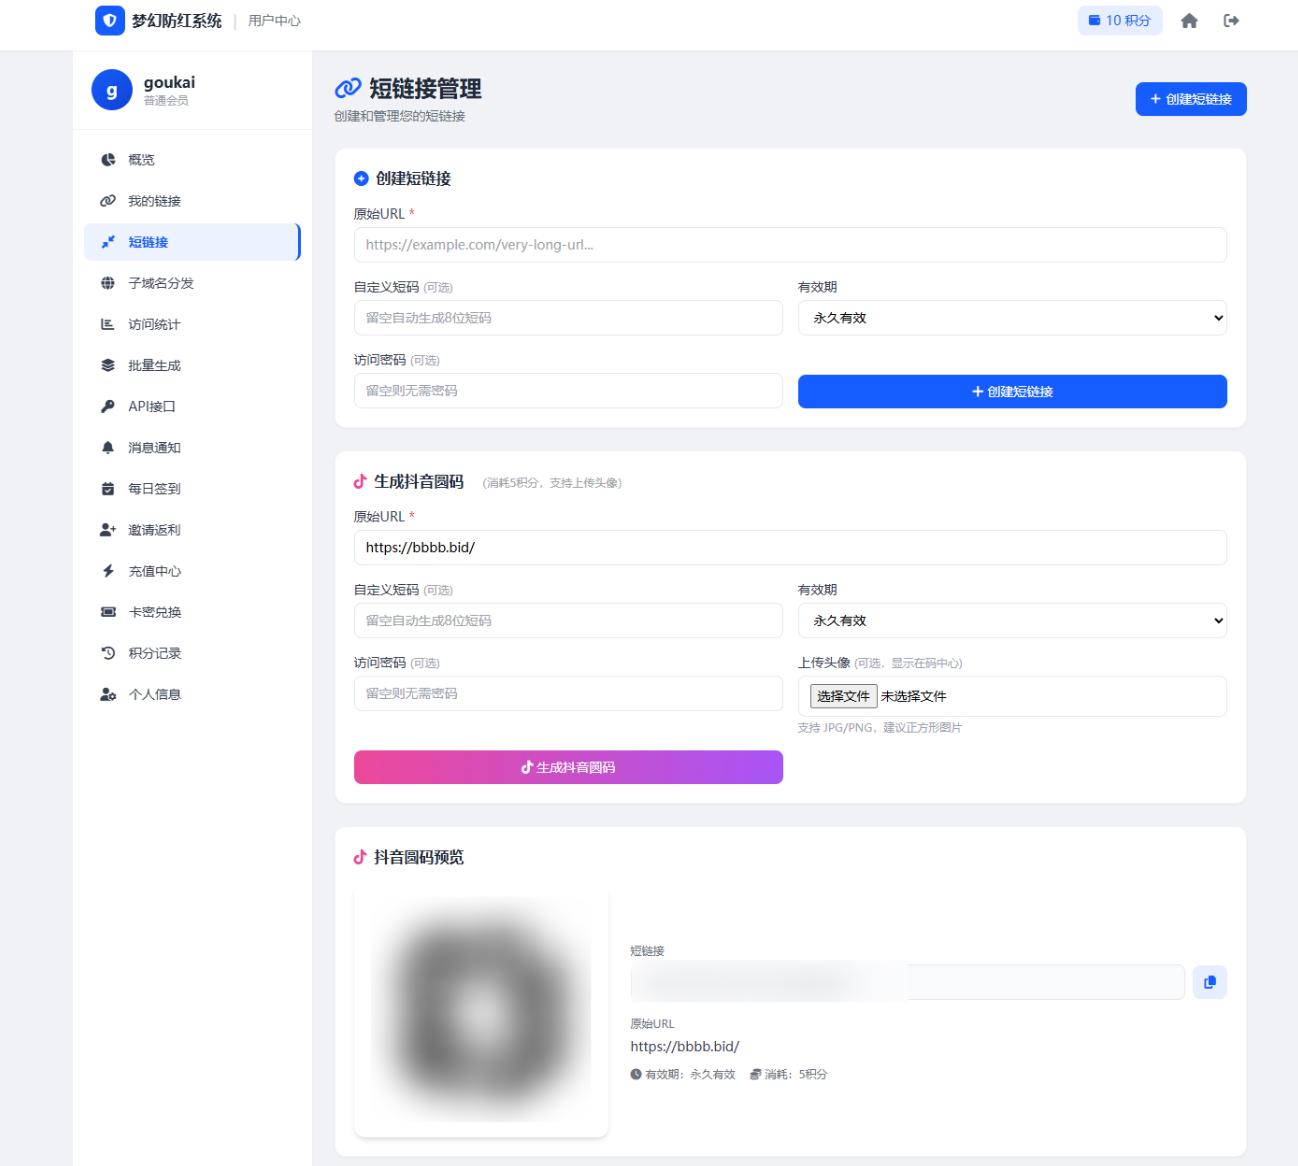Screen dimensions: 1298x1166
Task: Click the logout icon
Action: 1231,21
